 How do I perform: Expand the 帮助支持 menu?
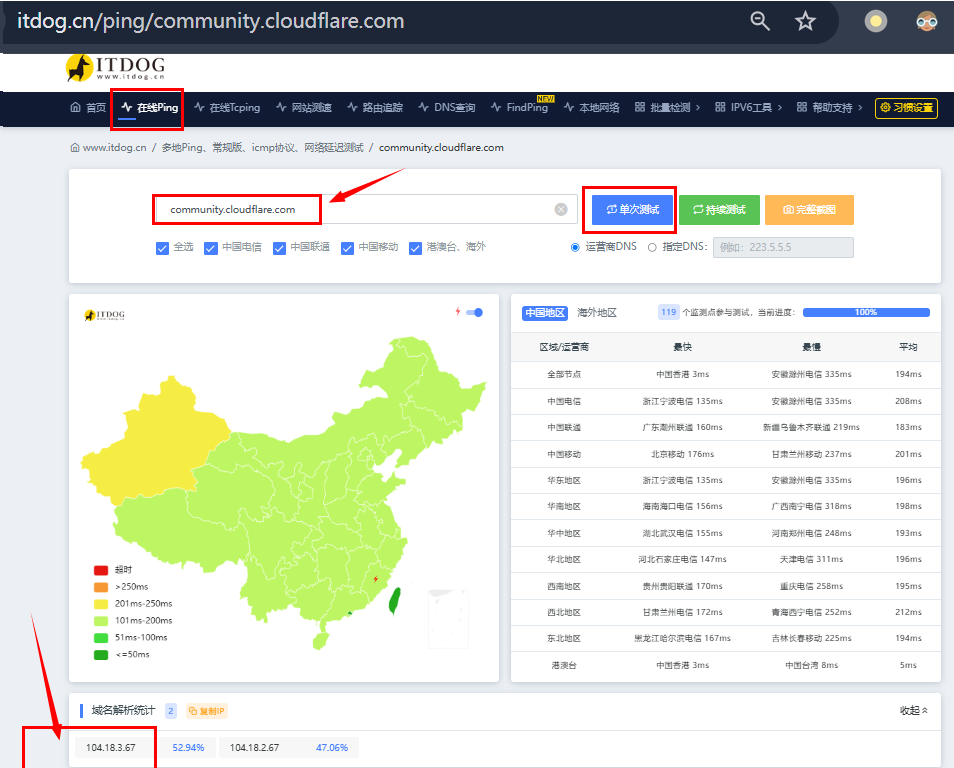click(x=829, y=108)
